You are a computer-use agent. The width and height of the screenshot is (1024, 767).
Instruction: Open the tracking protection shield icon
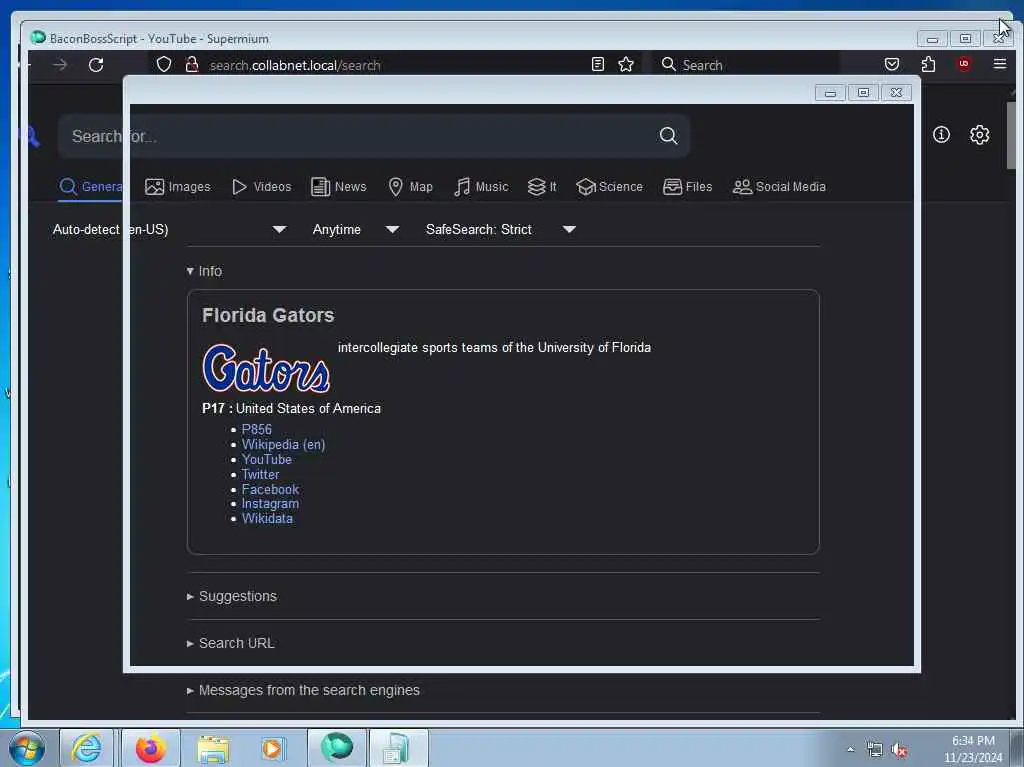pyautogui.click(x=164, y=65)
